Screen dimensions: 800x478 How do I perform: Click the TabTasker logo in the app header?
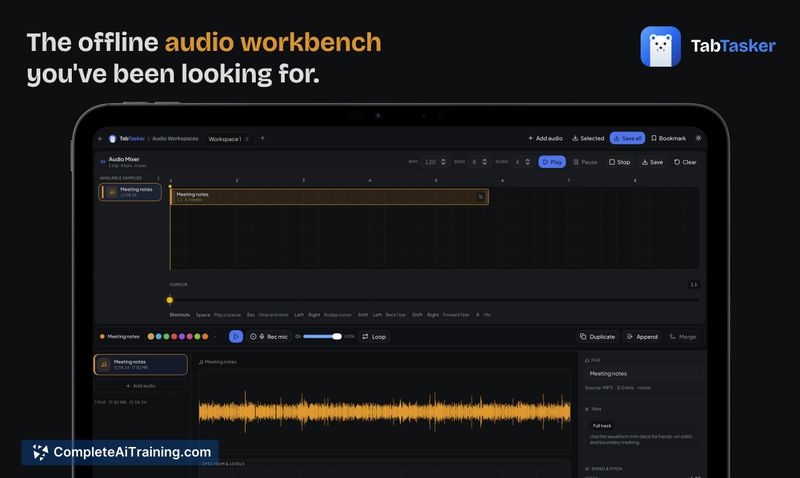[x=127, y=139]
